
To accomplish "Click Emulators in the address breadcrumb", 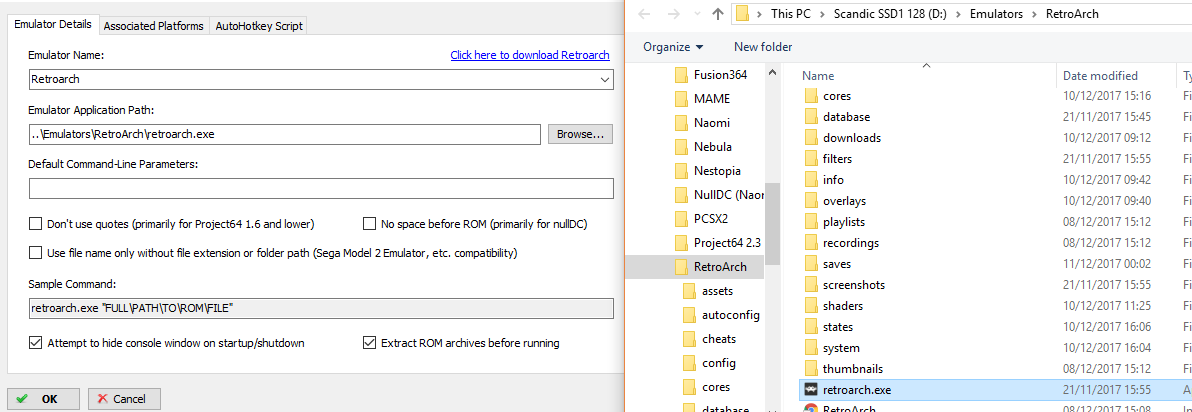I will [x=996, y=14].
